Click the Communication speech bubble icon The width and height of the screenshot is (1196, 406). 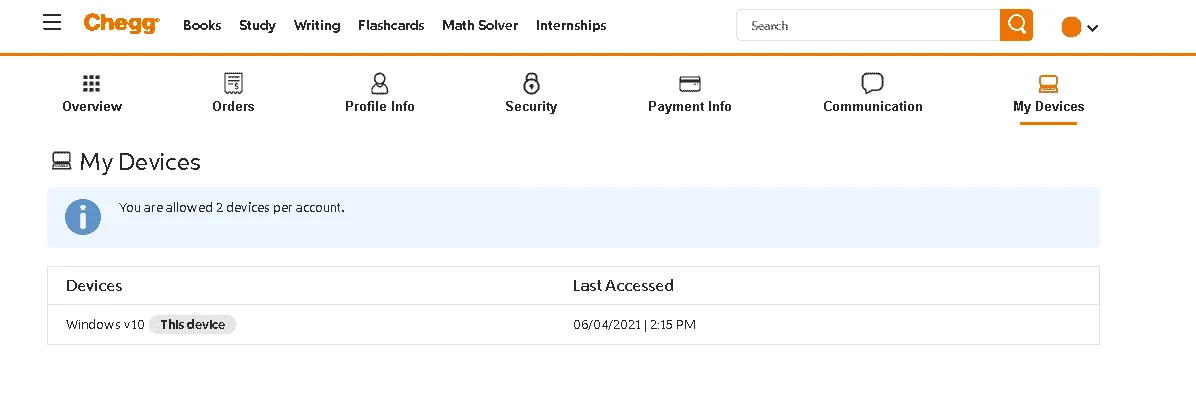click(872, 82)
